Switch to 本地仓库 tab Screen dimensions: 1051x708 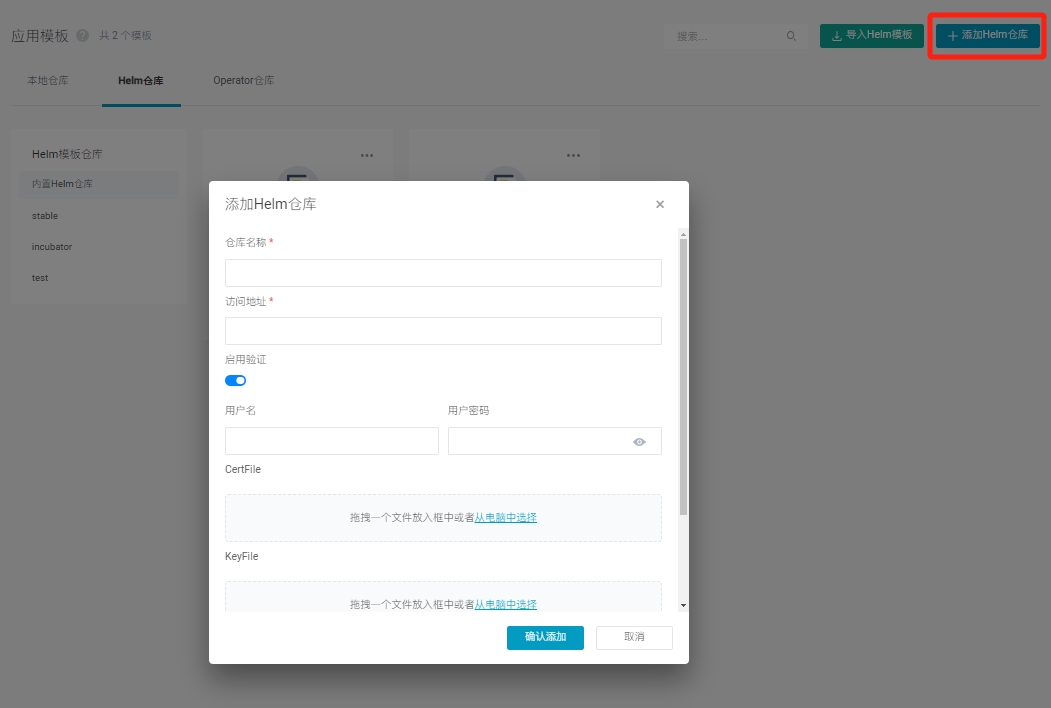[48, 80]
